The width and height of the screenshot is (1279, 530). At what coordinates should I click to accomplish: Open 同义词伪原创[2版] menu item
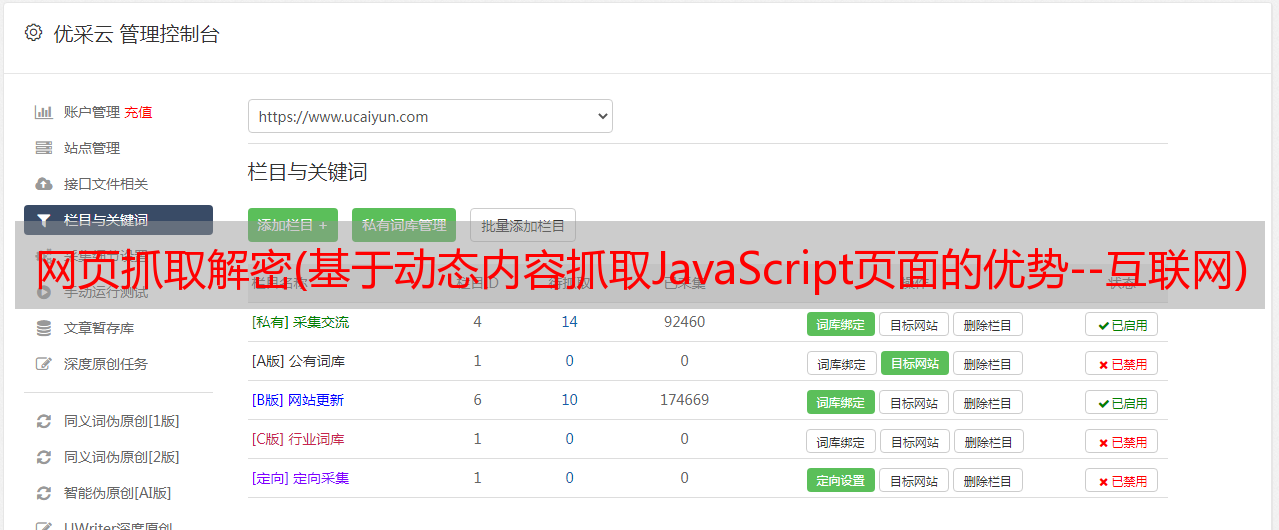122,457
